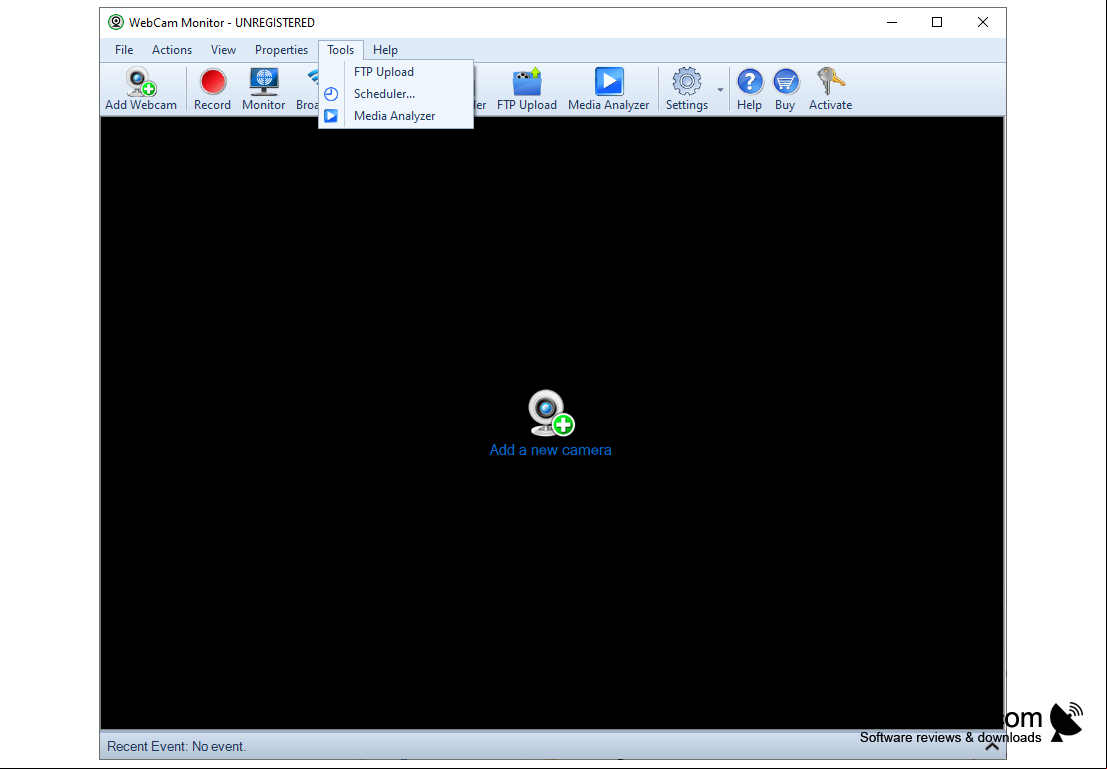Choose Media Analyzer in the Tools menu
The width and height of the screenshot is (1107, 769).
pos(396,116)
